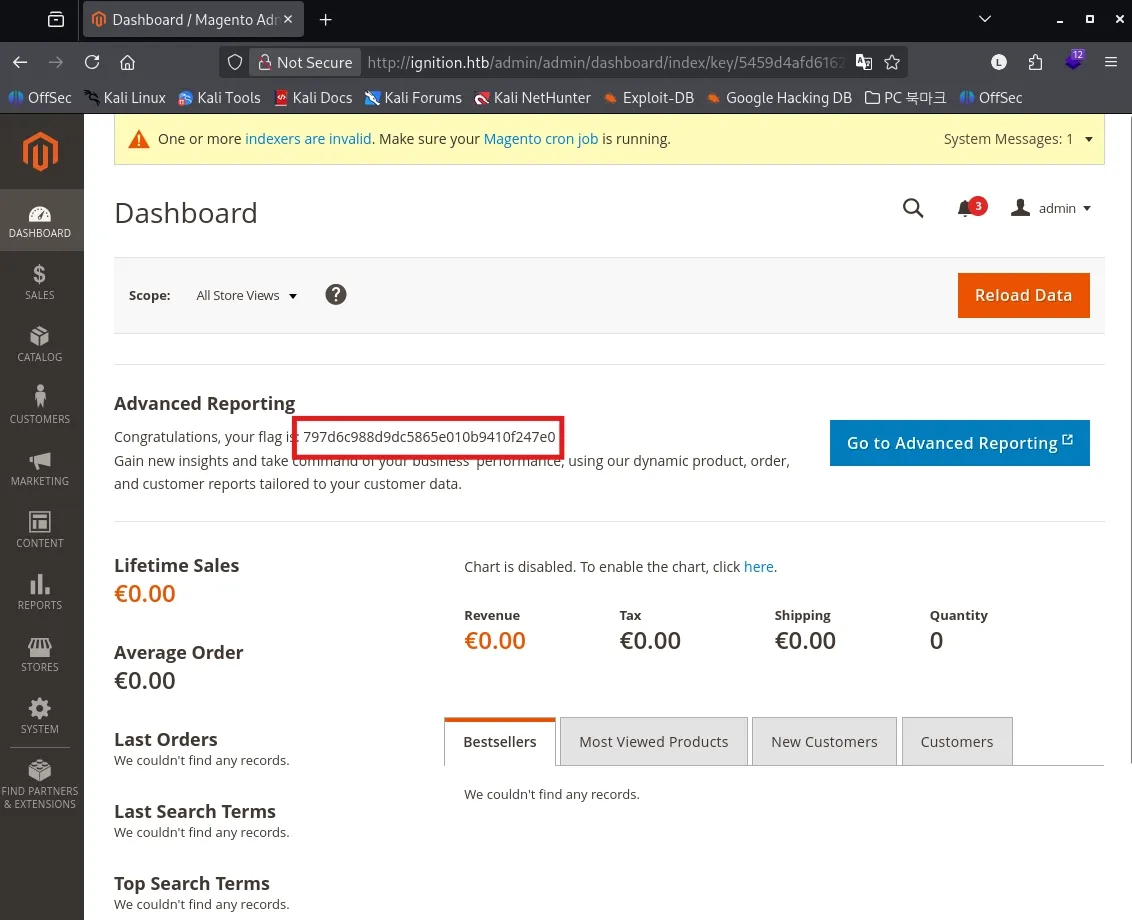The image size is (1132, 920).
Task: Open the Reports menu in sidebar
Action: [40, 592]
